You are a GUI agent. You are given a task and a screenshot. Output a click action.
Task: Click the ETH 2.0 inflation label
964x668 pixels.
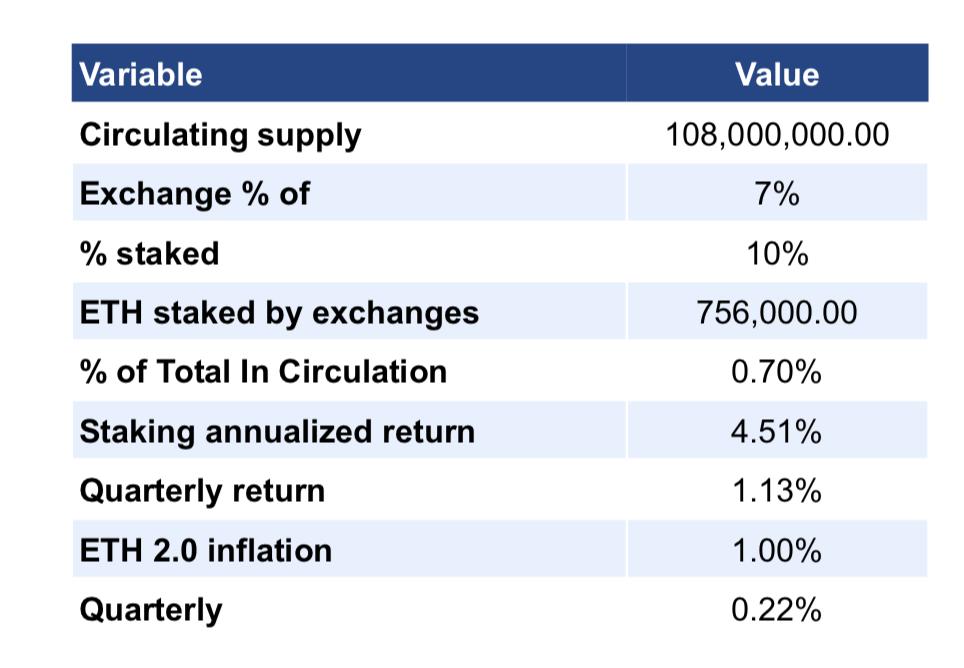[206, 550]
